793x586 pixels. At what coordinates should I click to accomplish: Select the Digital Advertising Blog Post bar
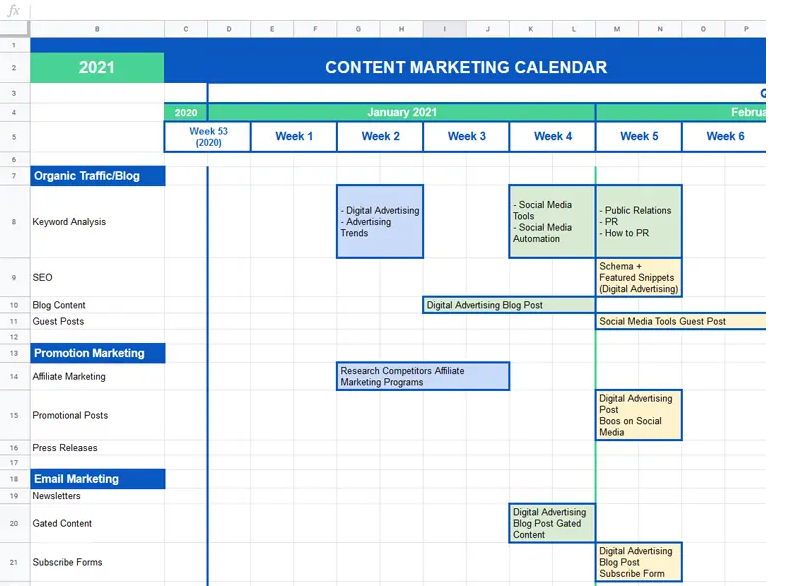point(508,305)
